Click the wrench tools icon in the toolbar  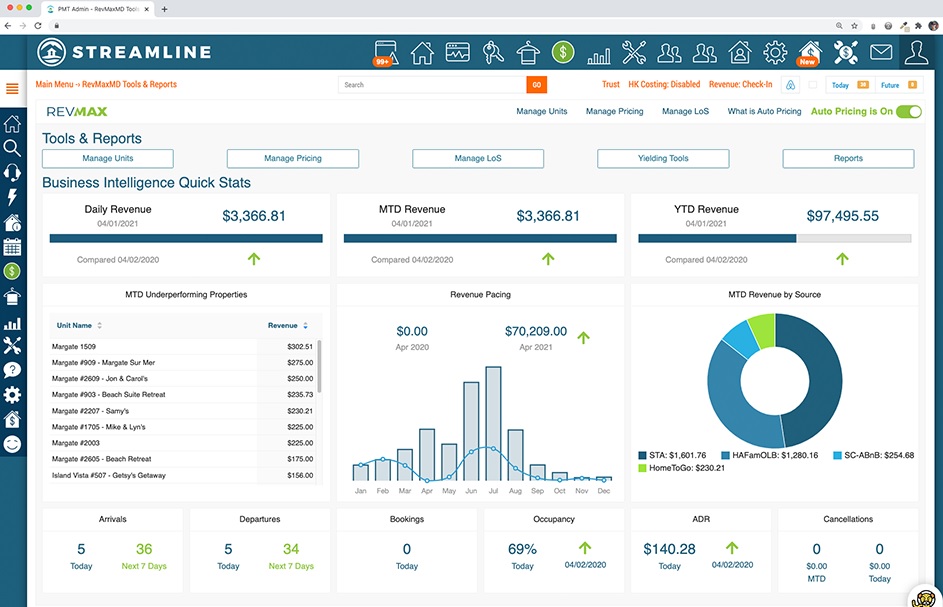pos(635,52)
